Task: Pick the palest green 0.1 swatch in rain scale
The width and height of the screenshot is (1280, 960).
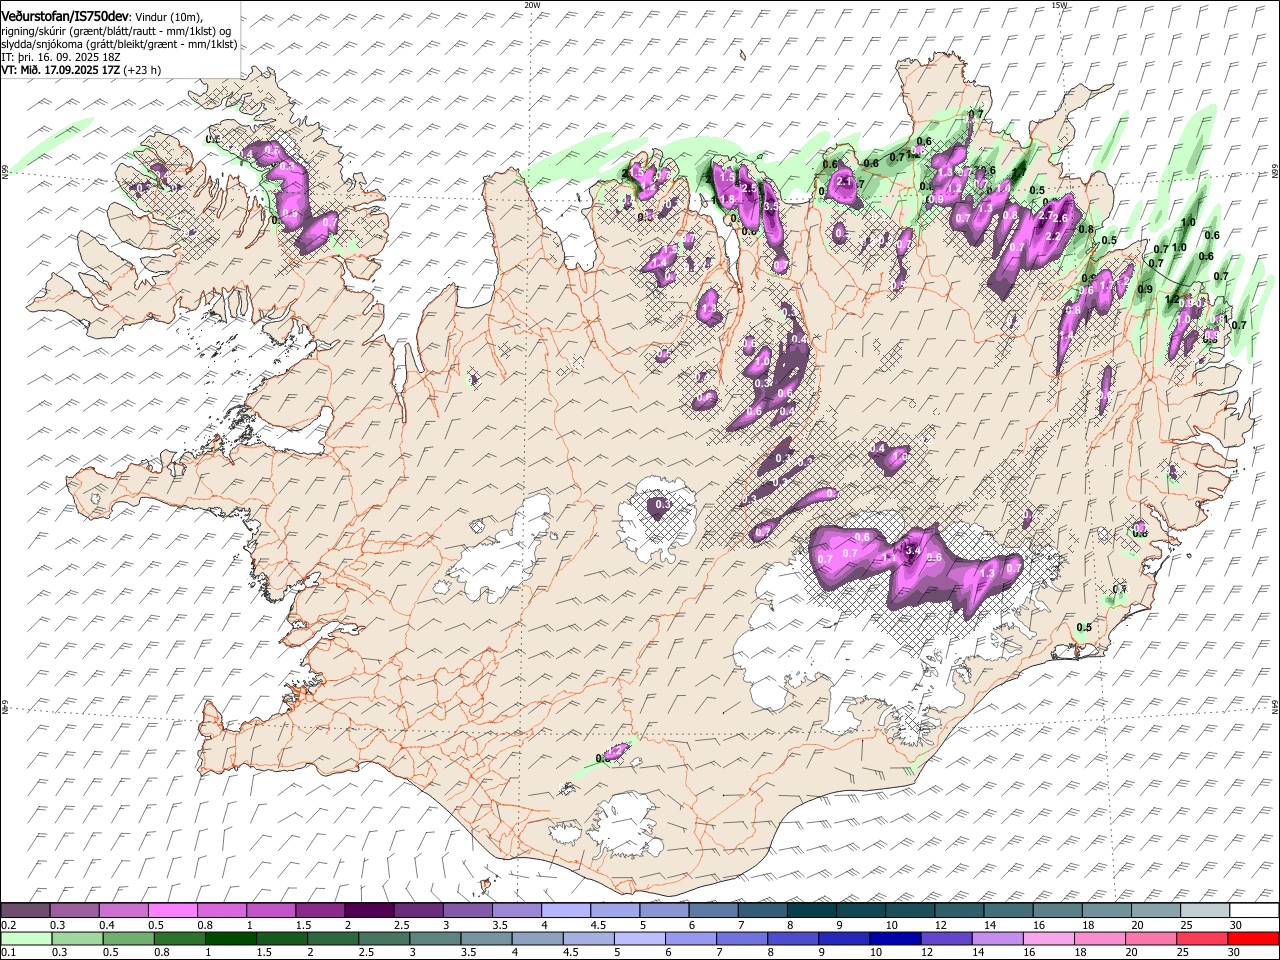Action: point(26,938)
